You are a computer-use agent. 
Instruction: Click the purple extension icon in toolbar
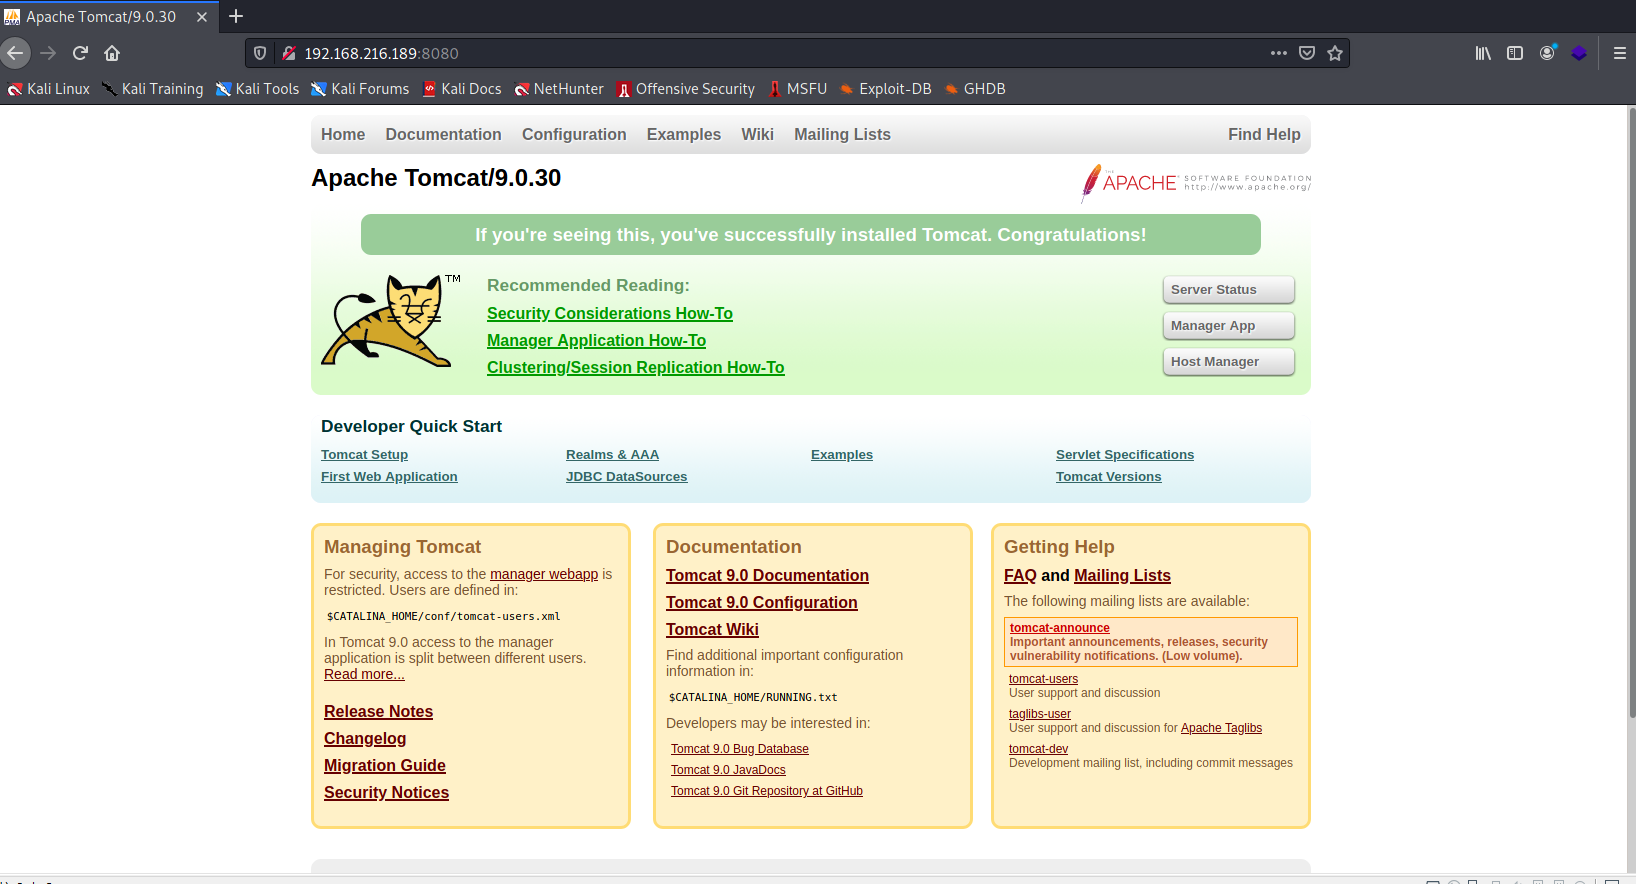coord(1579,53)
